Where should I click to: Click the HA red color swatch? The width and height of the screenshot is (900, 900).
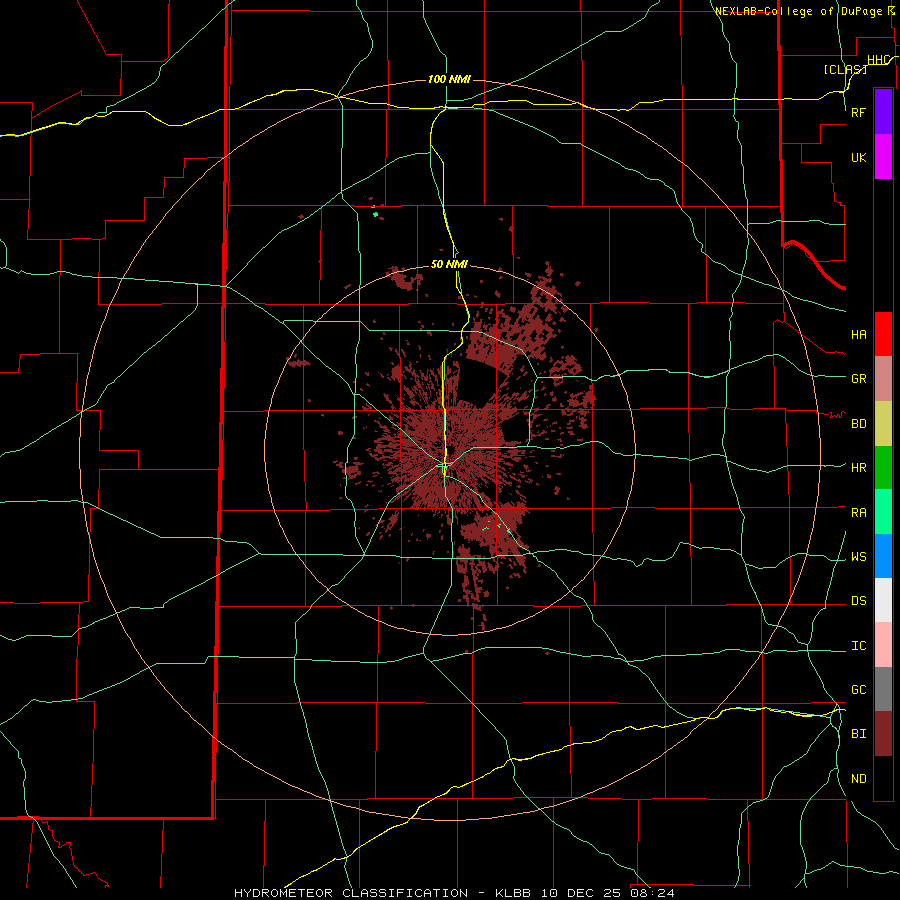pyautogui.click(x=883, y=334)
